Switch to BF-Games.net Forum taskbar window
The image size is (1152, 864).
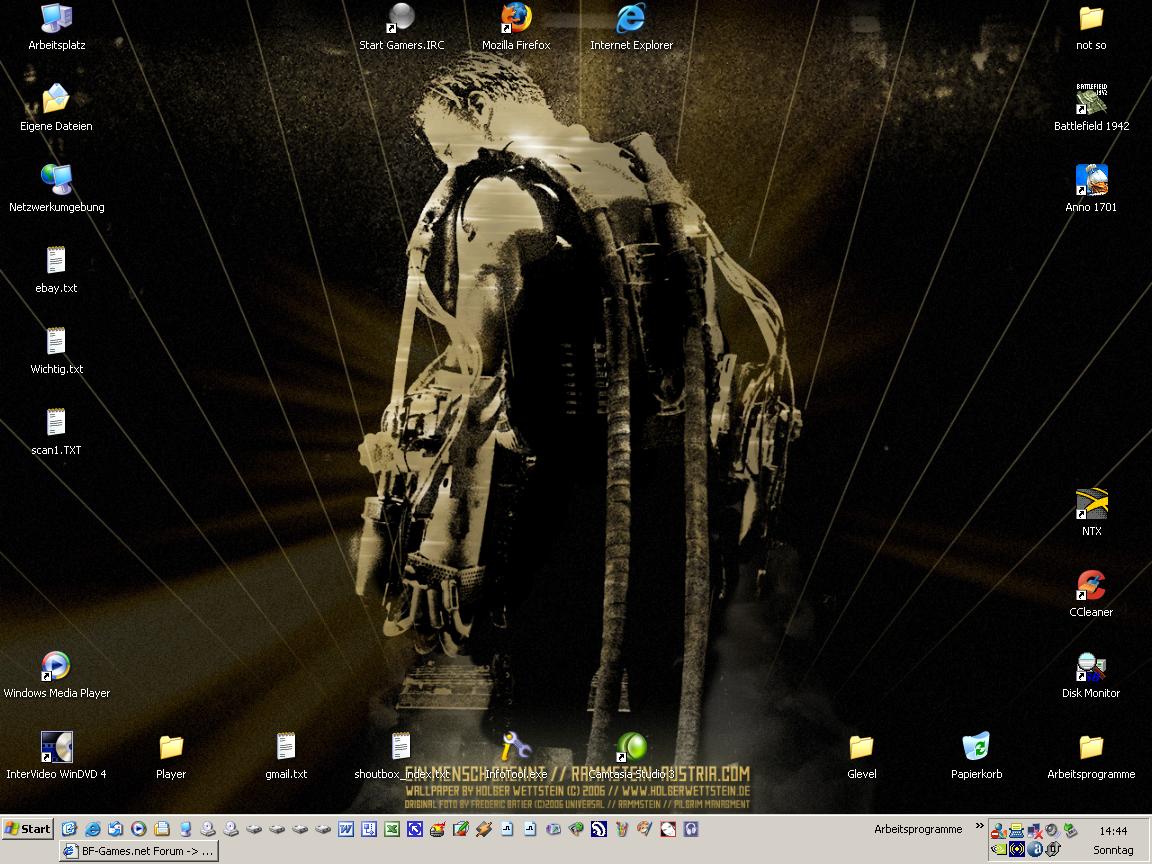(139, 851)
